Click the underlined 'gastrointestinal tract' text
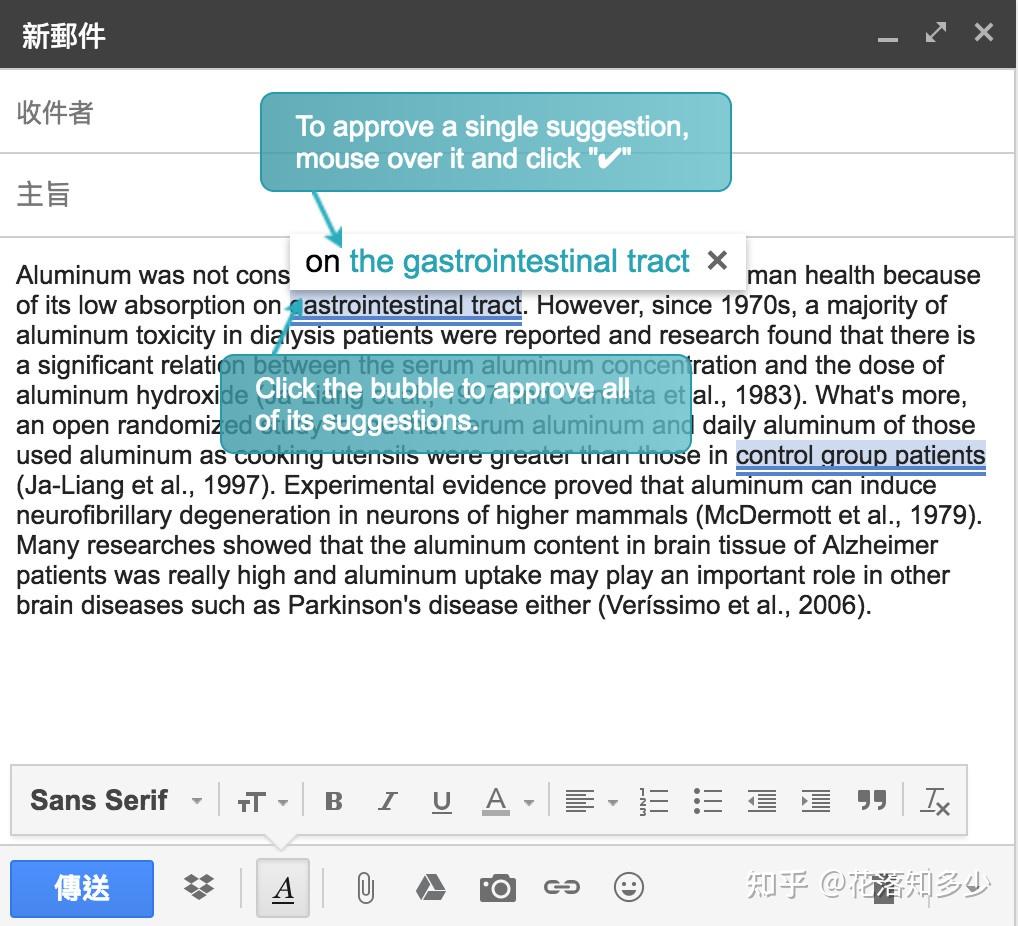 pyautogui.click(x=407, y=306)
